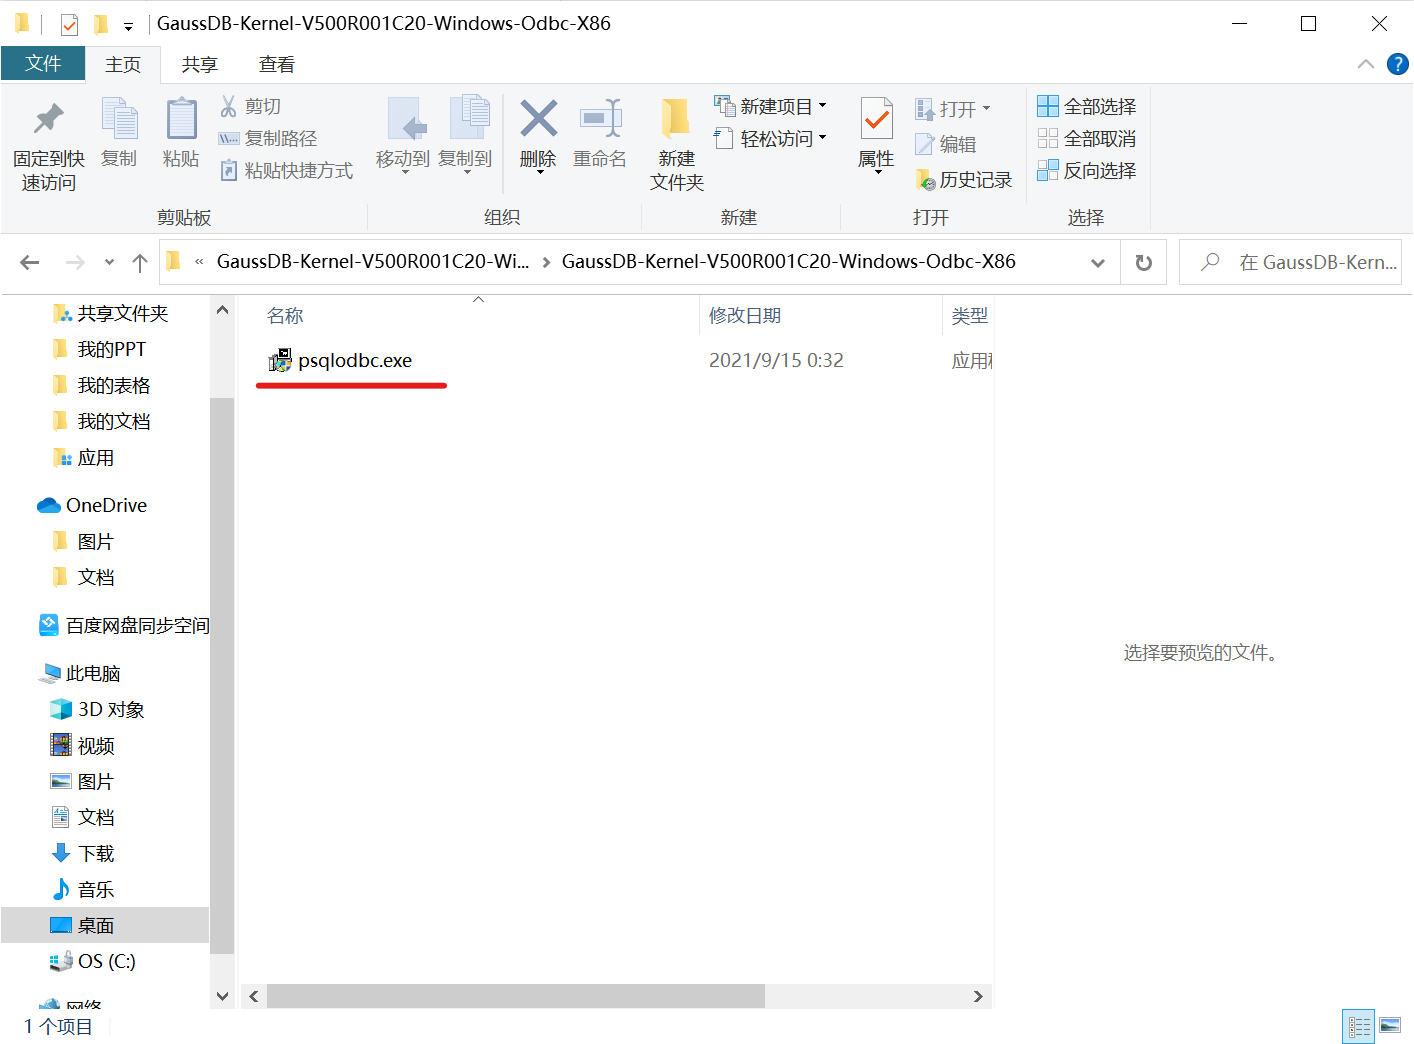Open 我的表格 folder in sidebar

pyautogui.click(x=101, y=386)
